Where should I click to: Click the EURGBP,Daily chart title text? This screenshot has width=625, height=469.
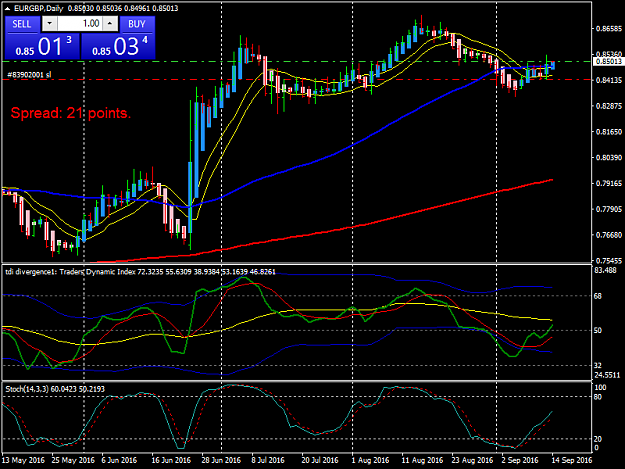tap(39, 8)
